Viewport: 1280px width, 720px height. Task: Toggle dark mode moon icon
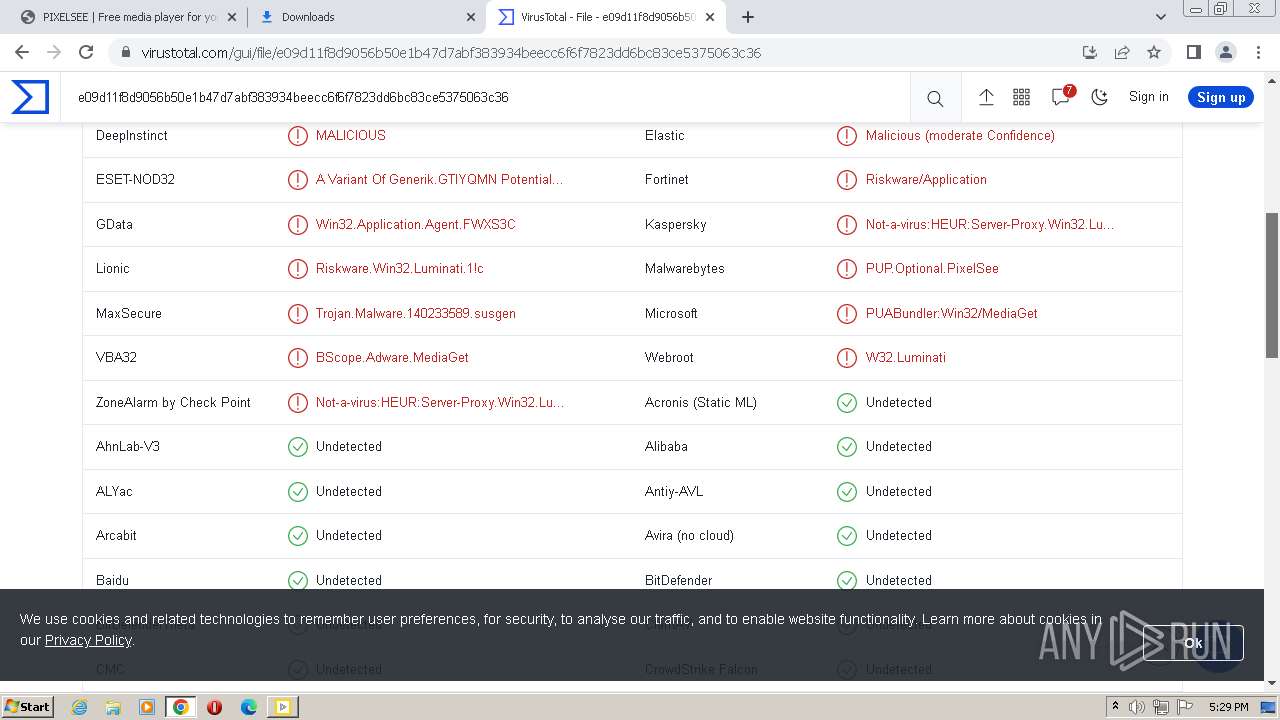coord(1100,97)
